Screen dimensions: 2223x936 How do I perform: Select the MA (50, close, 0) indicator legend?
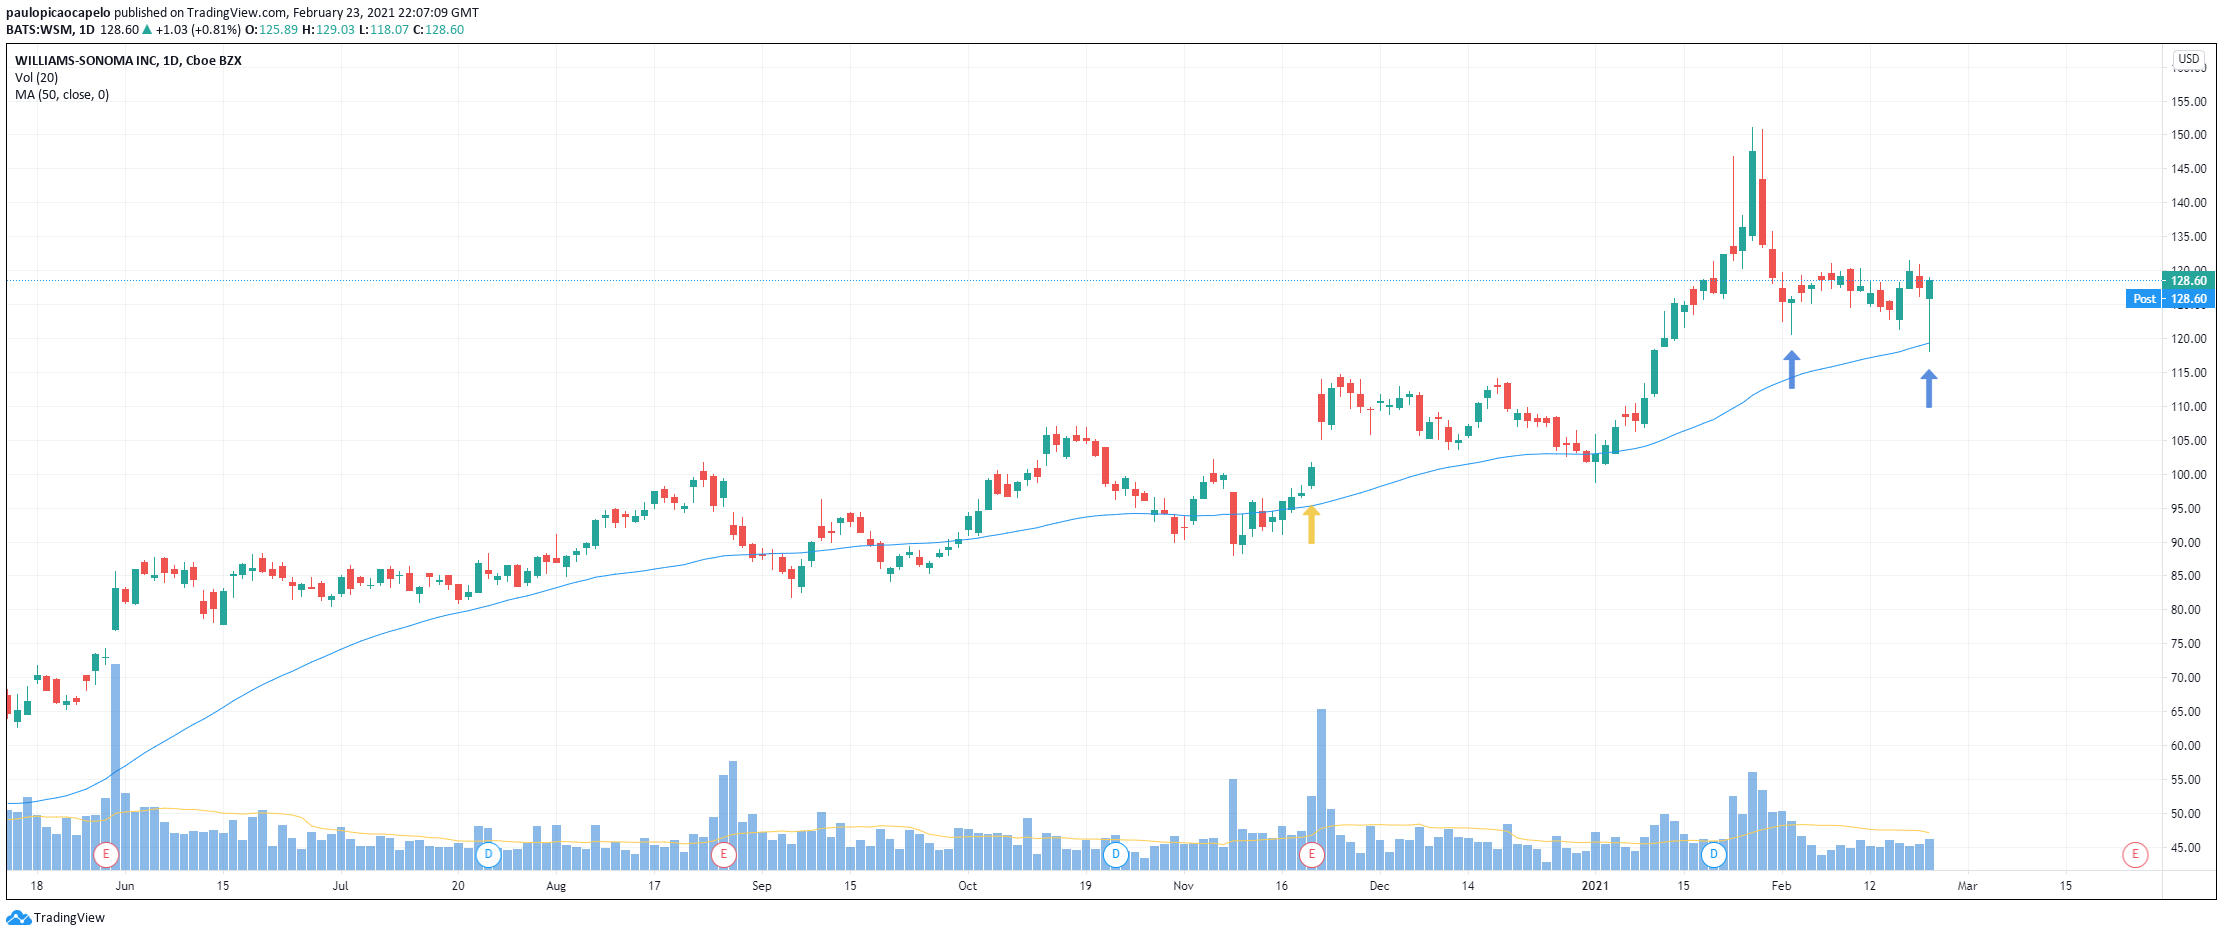[x=62, y=95]
